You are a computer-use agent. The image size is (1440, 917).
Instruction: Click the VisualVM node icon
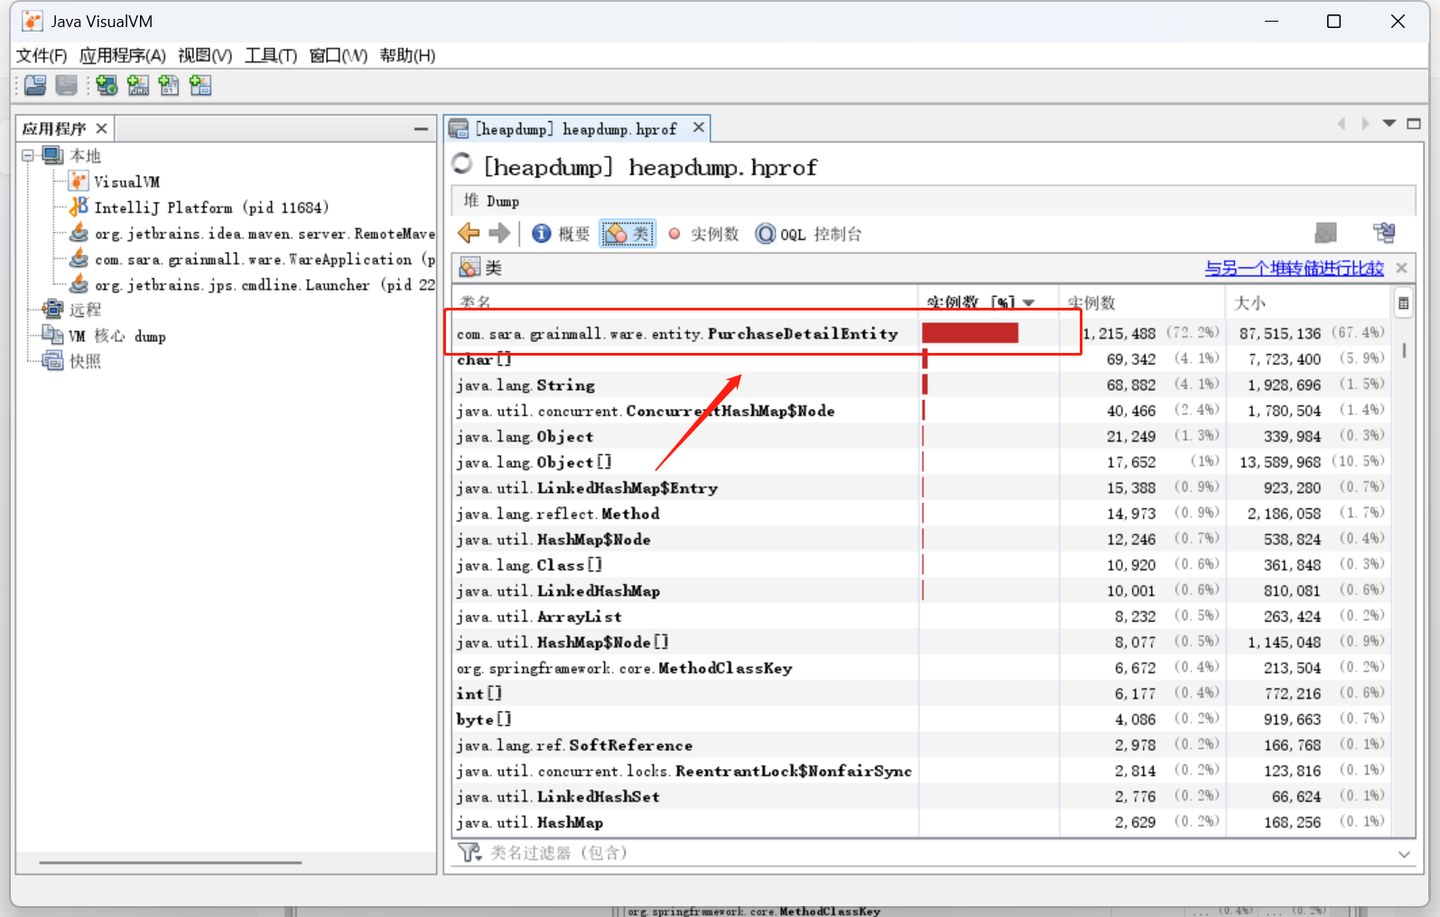click(x=79, y=181)
